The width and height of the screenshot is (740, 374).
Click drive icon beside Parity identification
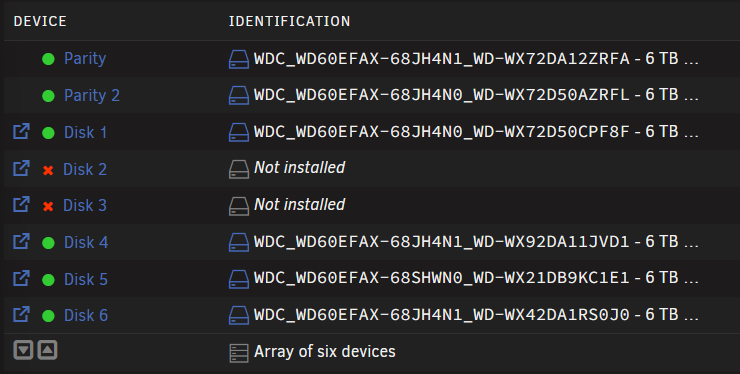pyautogui.click(x=239, y=60)
